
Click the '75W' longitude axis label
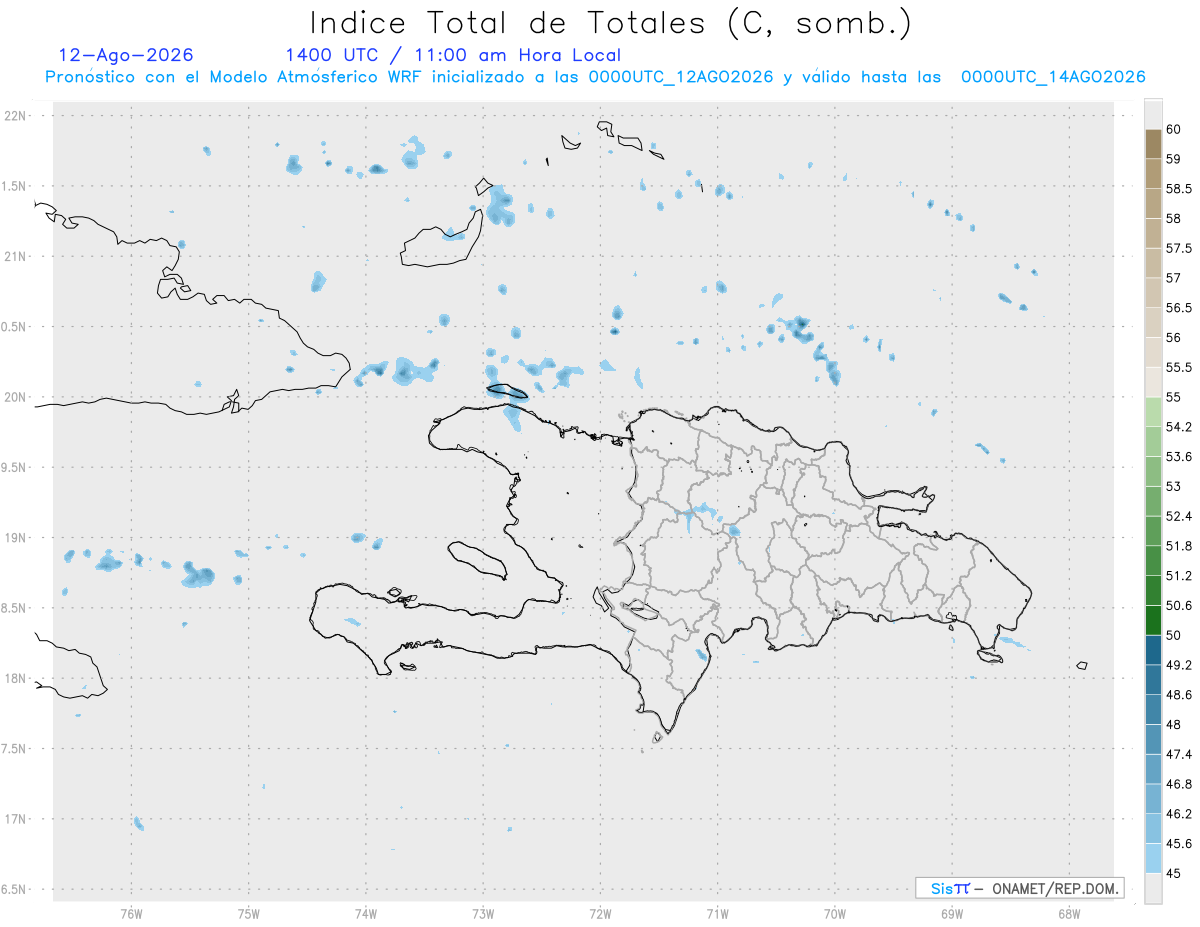point(249,914)
